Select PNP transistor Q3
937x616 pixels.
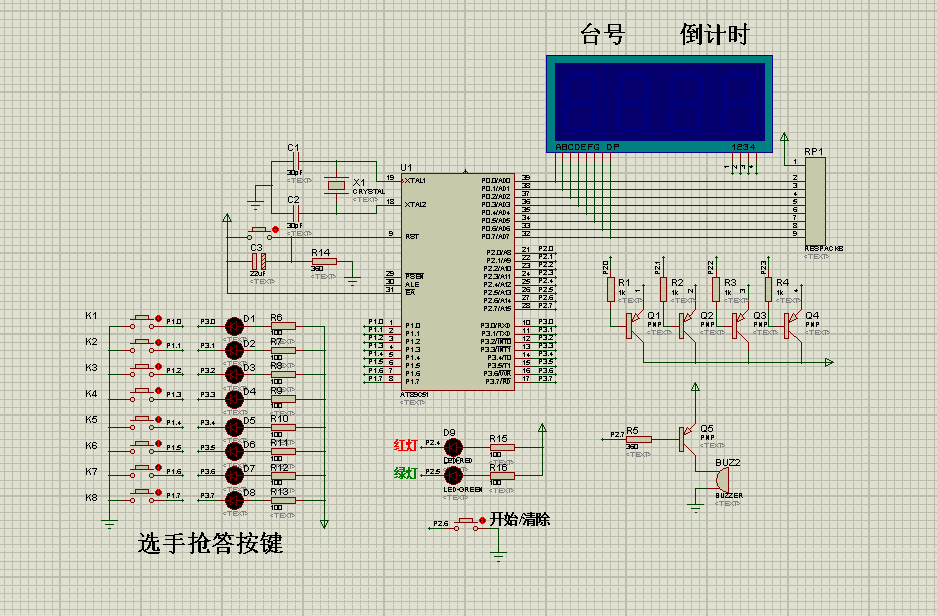tap(740, 325)
